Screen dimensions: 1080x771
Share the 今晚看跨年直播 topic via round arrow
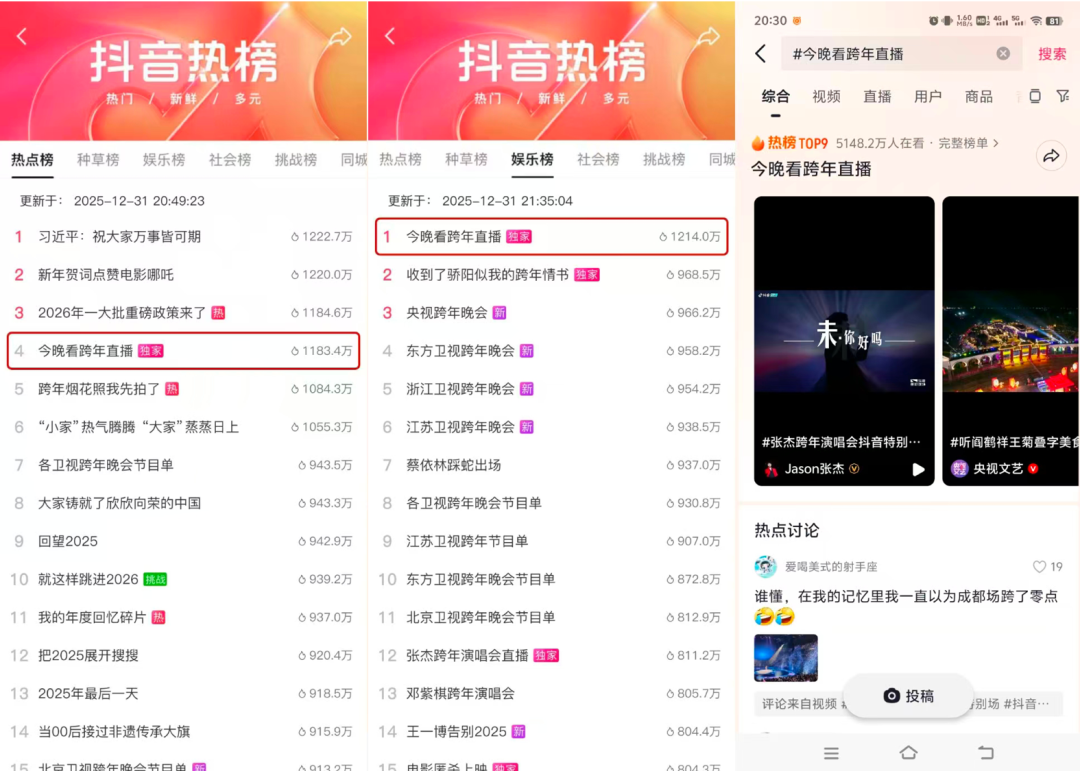point(1051,156)
